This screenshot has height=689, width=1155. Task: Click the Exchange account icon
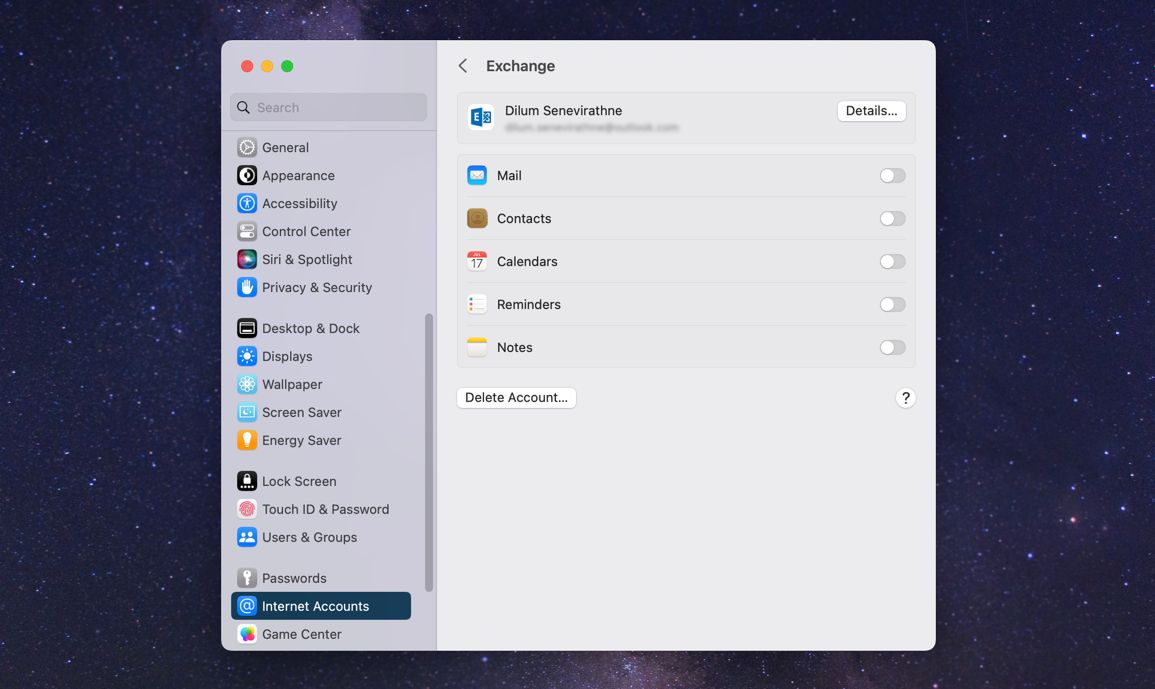pyautogui.click(x=481, y=118)
